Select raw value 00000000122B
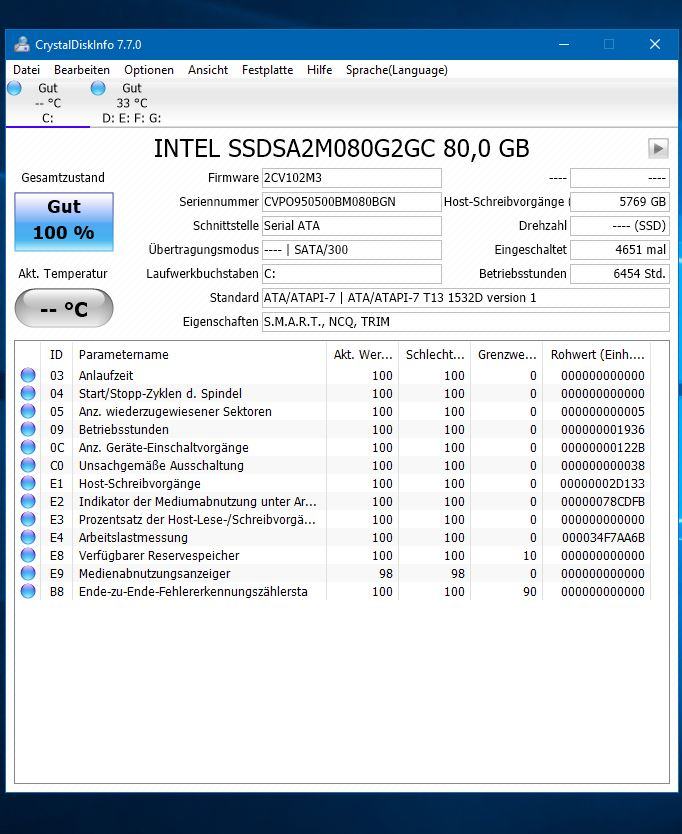Viewport: 682px width, 834px height. pyautogui.click(x=603, y=448)
